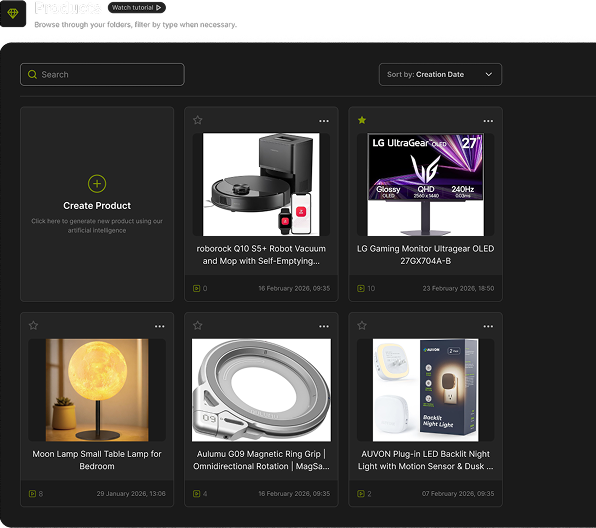The image size is (596, 528).
Task: Open the roborock robot vacuum thumbnail
Action: click(x=261, y=184)
